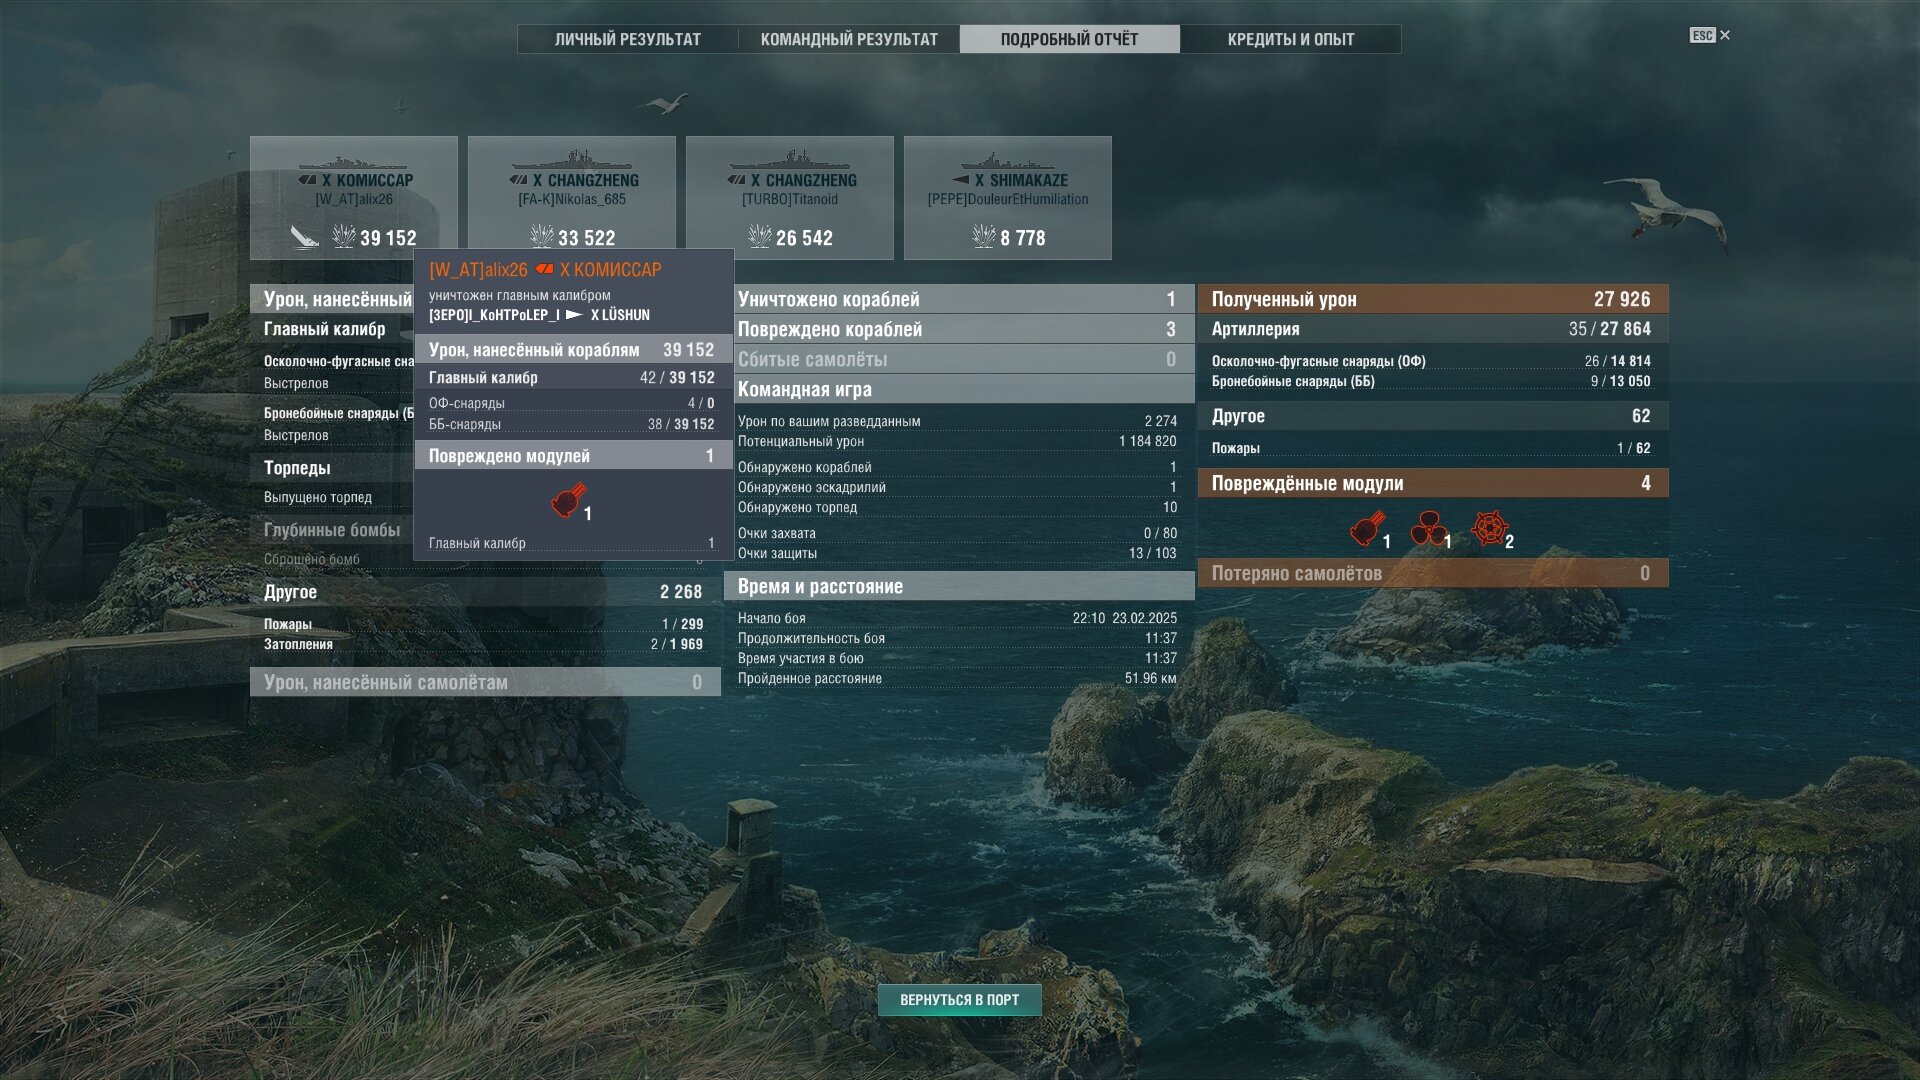The height and width of the screenshot is (1080, 1920).
Task: Click the Время и расстояние header
Action: tap(958, 586)
